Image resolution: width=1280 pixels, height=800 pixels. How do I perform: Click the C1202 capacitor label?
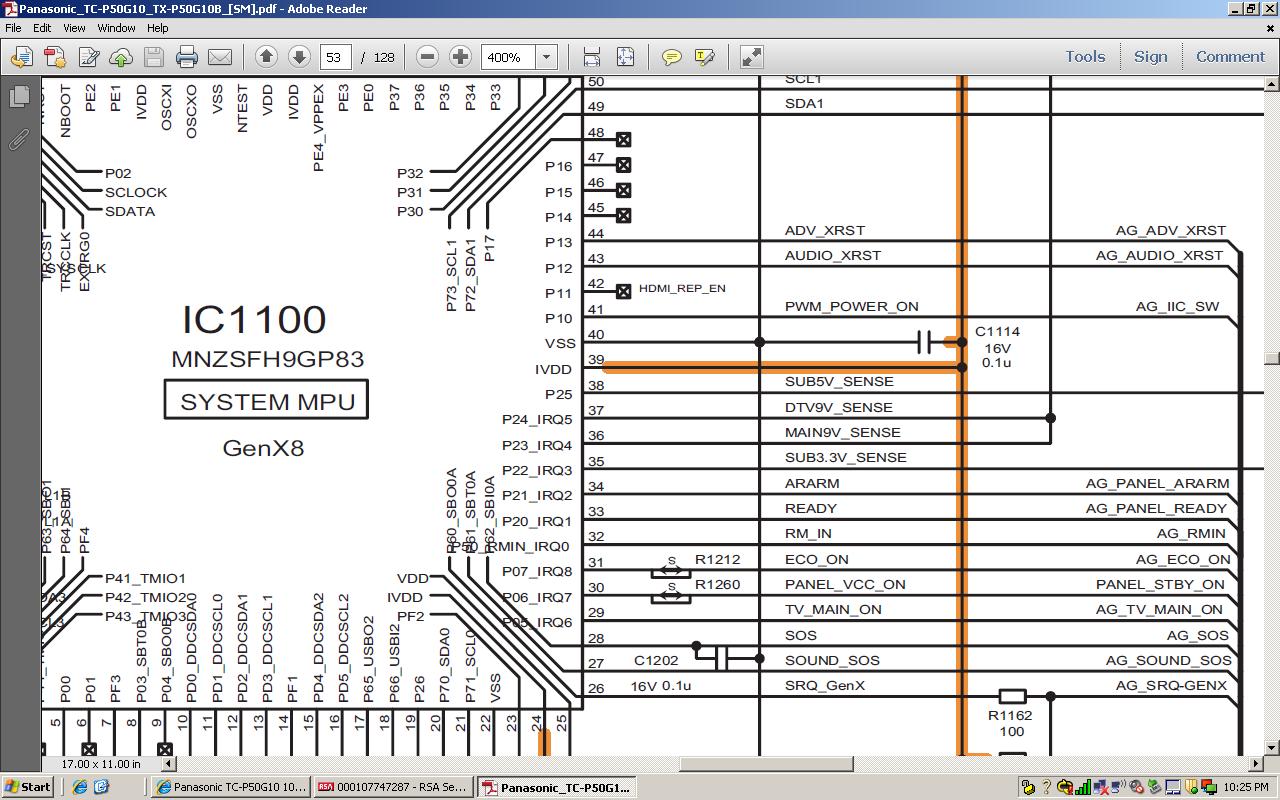tap(656, 660)
